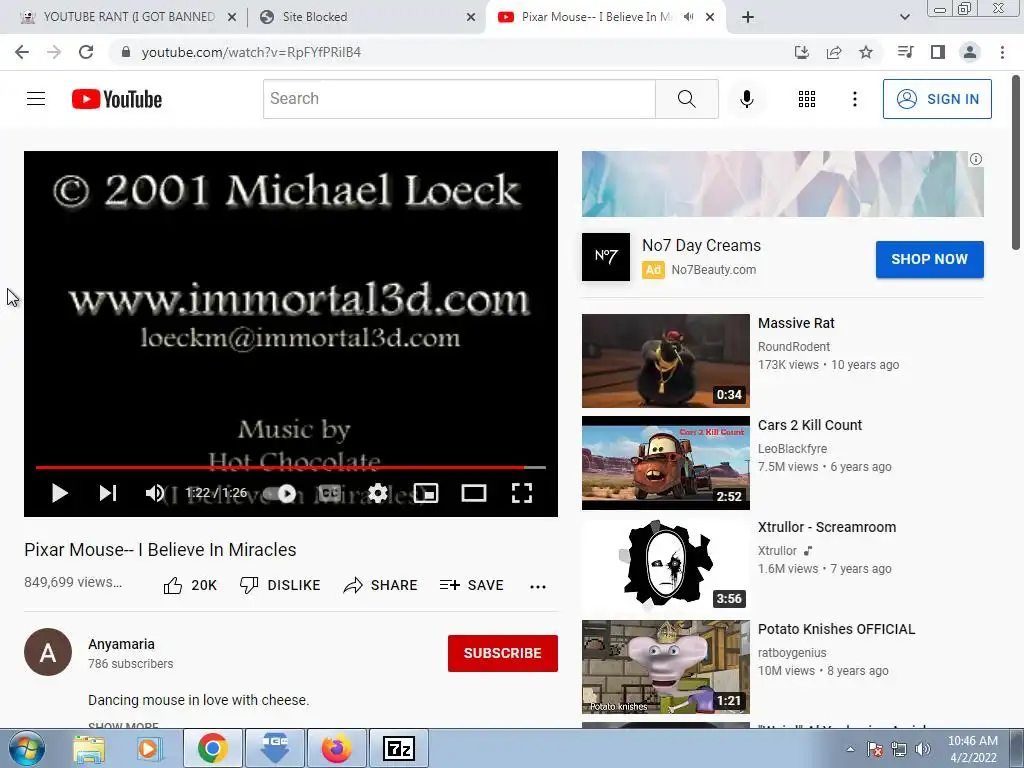Select the Pixar Mouse browser tab

coord(606,17)
